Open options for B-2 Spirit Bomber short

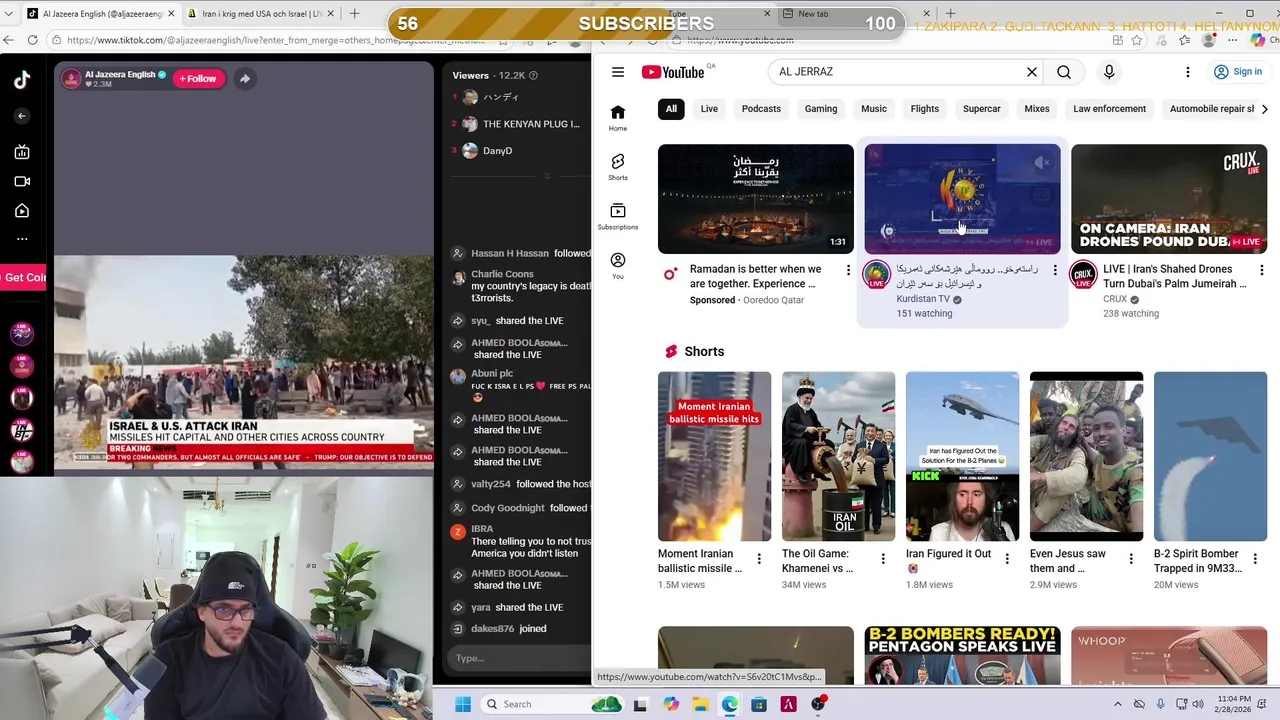point(1255,559)
